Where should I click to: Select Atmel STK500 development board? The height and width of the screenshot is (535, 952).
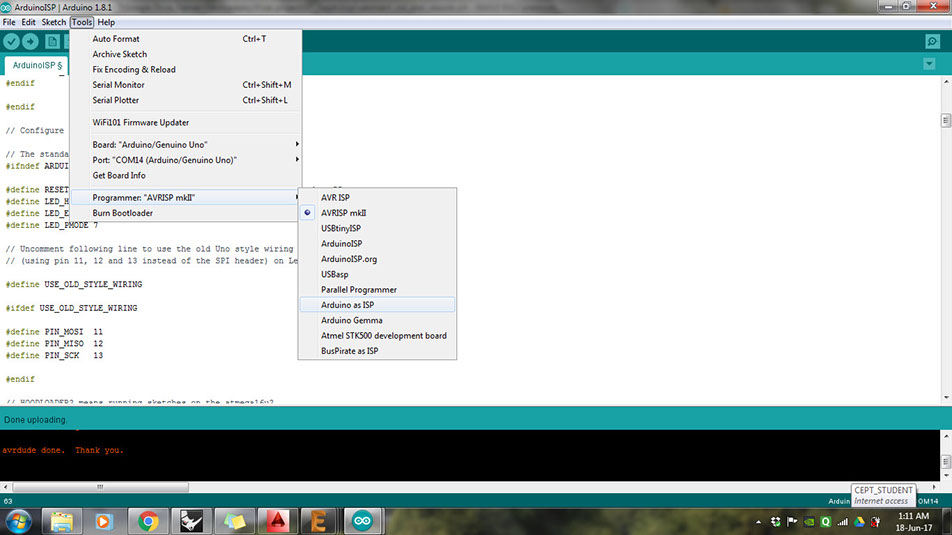[377, 336]
